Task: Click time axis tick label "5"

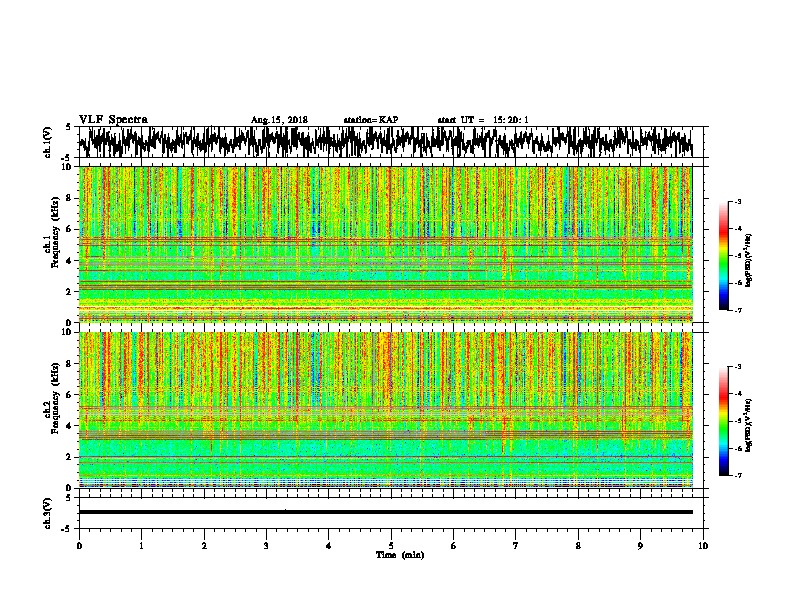Action: click(x=391, y=546)
